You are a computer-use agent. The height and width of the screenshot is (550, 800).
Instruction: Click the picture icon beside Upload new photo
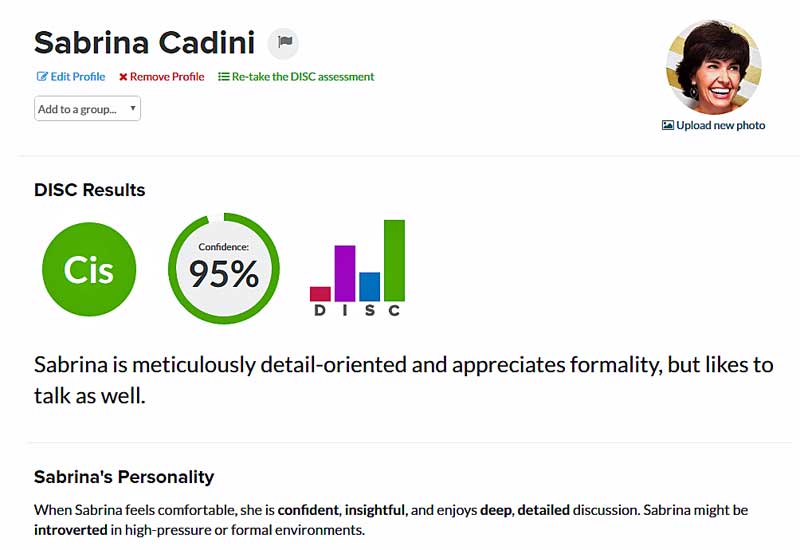[667, 125]
